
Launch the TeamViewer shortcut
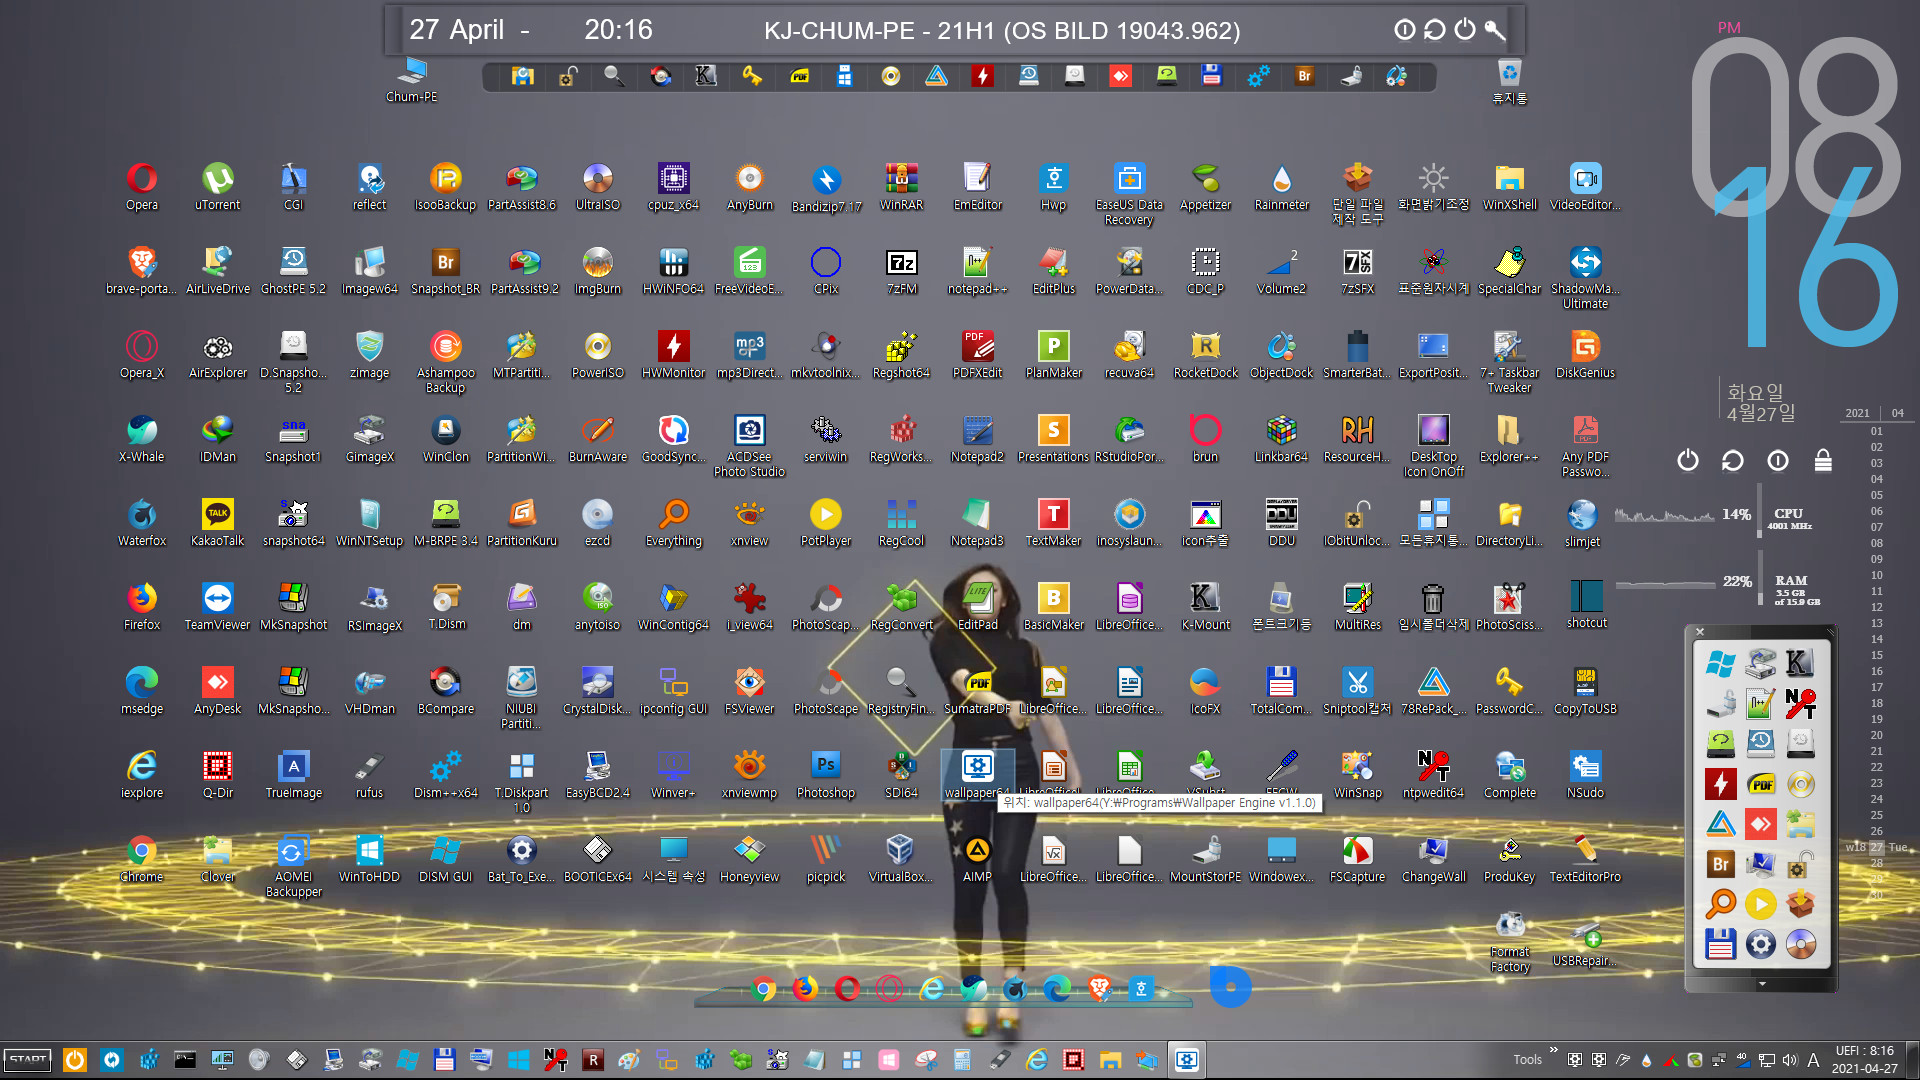217,607
